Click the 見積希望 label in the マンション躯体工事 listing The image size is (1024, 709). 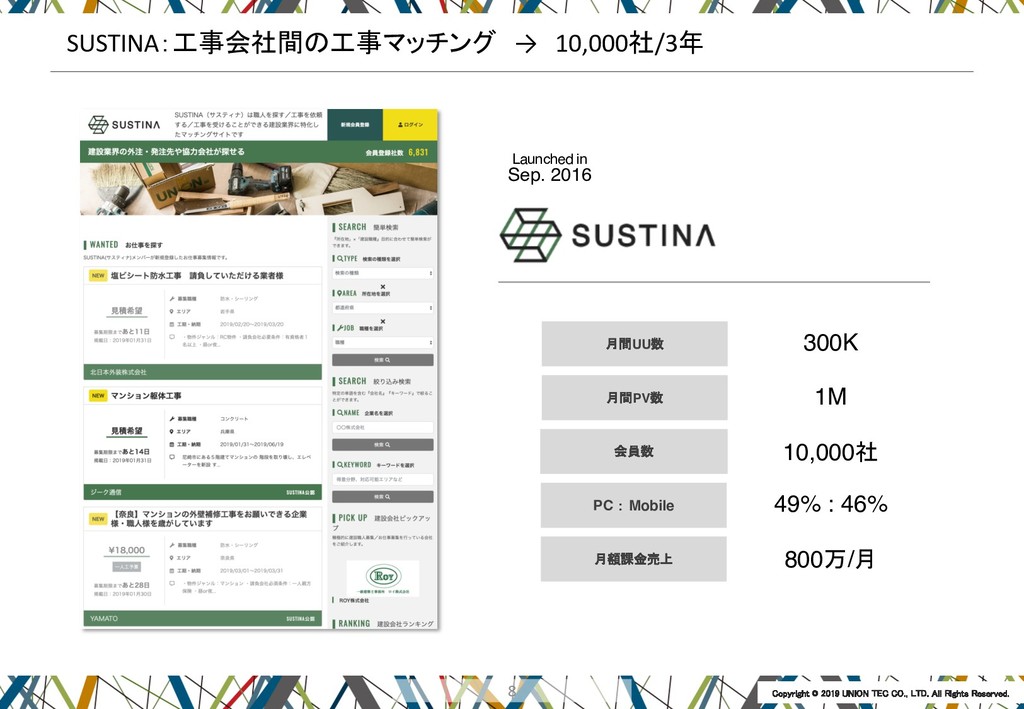[x=126, y=431]
